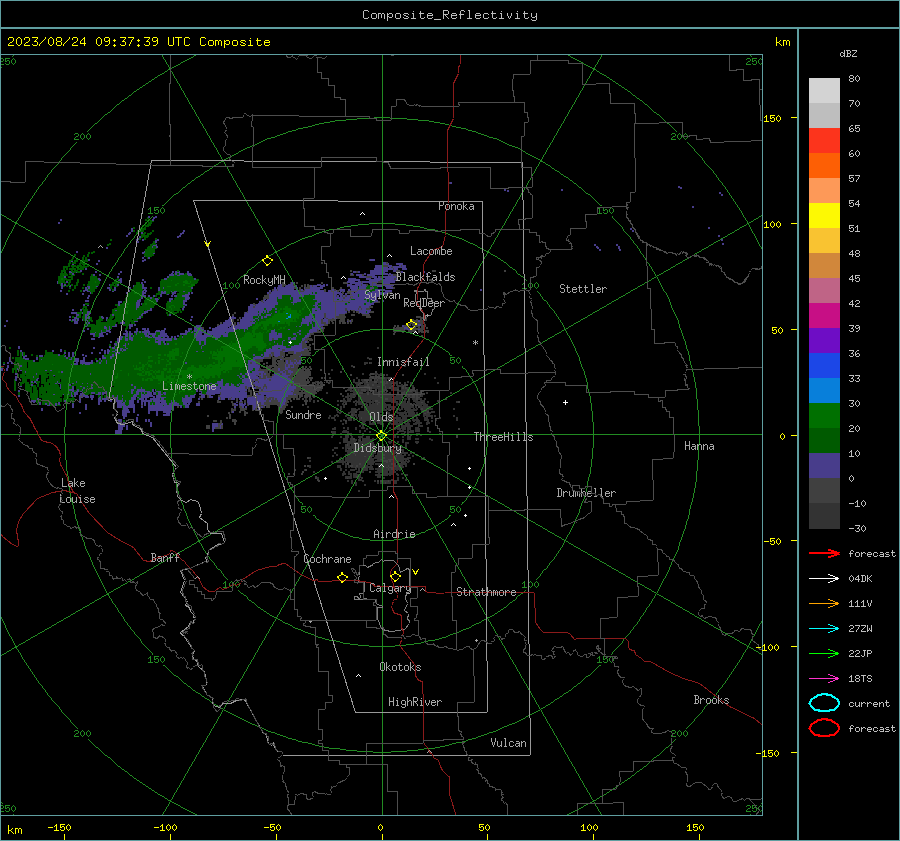Screen dimensions: 900x841
Task: Click the magenta 18TS arrow icon
Action: pyautogui.click(x=824, y=679)
